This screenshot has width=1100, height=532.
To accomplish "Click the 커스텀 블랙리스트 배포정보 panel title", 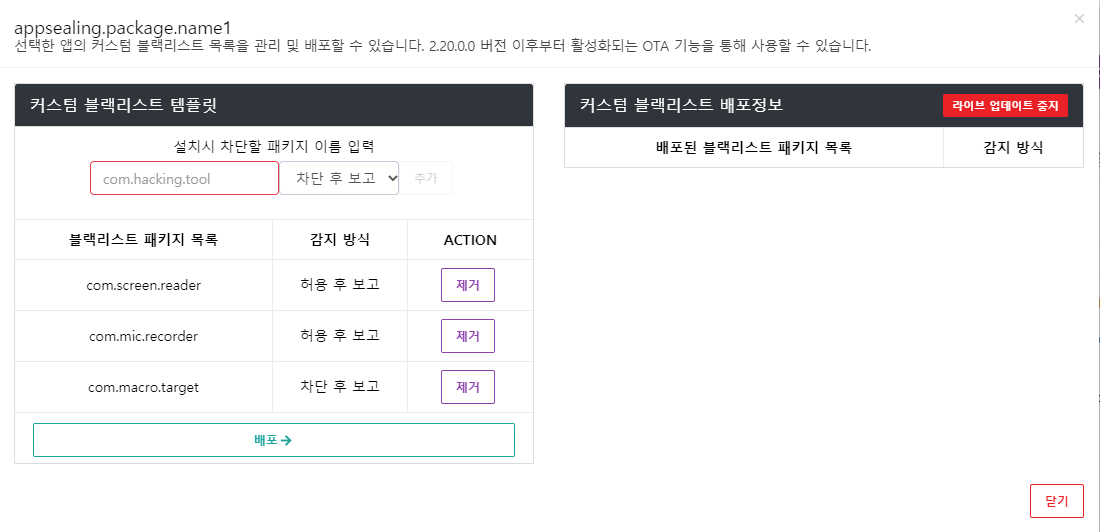I will coord(682,105).
